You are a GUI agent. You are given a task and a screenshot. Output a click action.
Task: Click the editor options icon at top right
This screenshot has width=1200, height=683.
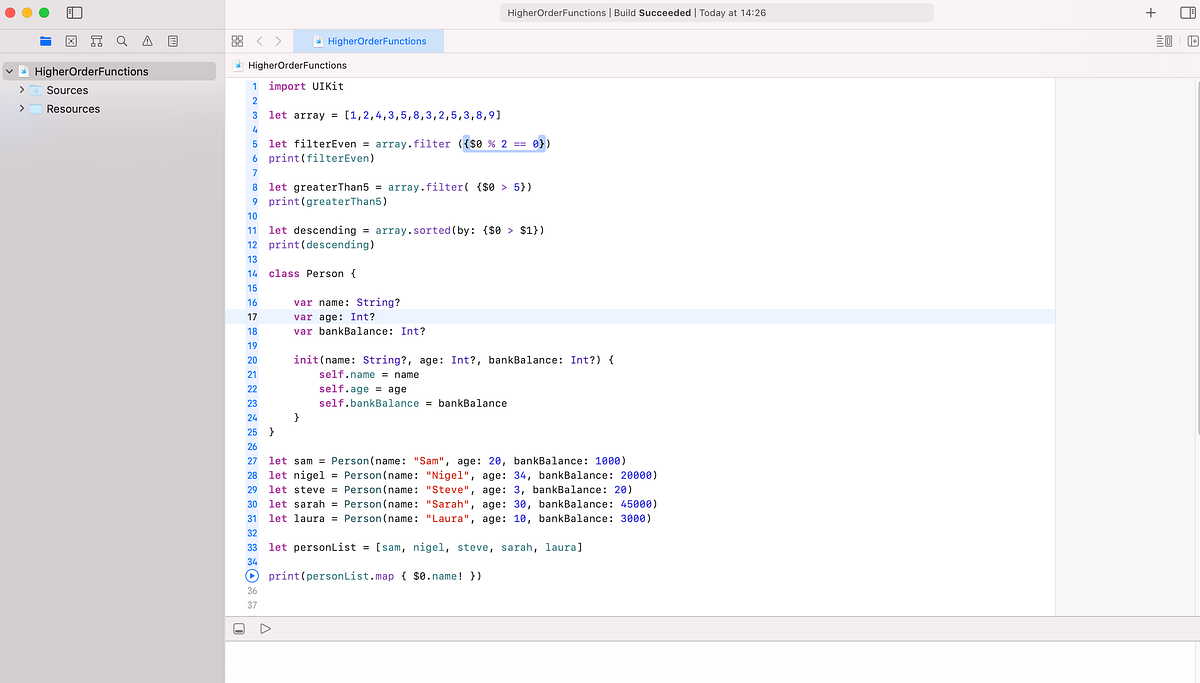[1163, 40]
